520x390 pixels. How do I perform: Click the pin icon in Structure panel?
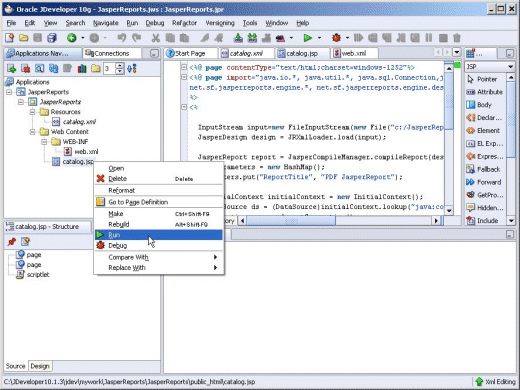pos(12,241)
